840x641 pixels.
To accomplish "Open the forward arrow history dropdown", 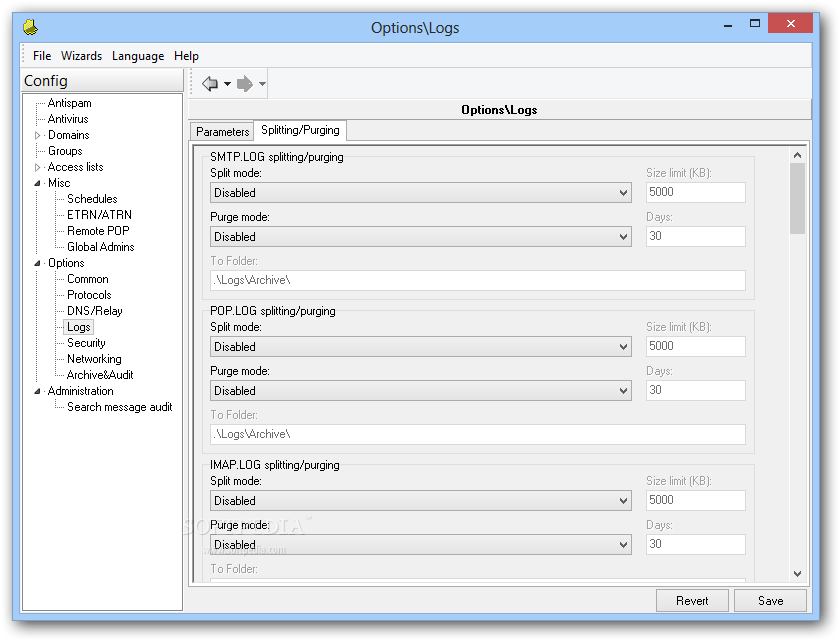I will tap(262, 84).
